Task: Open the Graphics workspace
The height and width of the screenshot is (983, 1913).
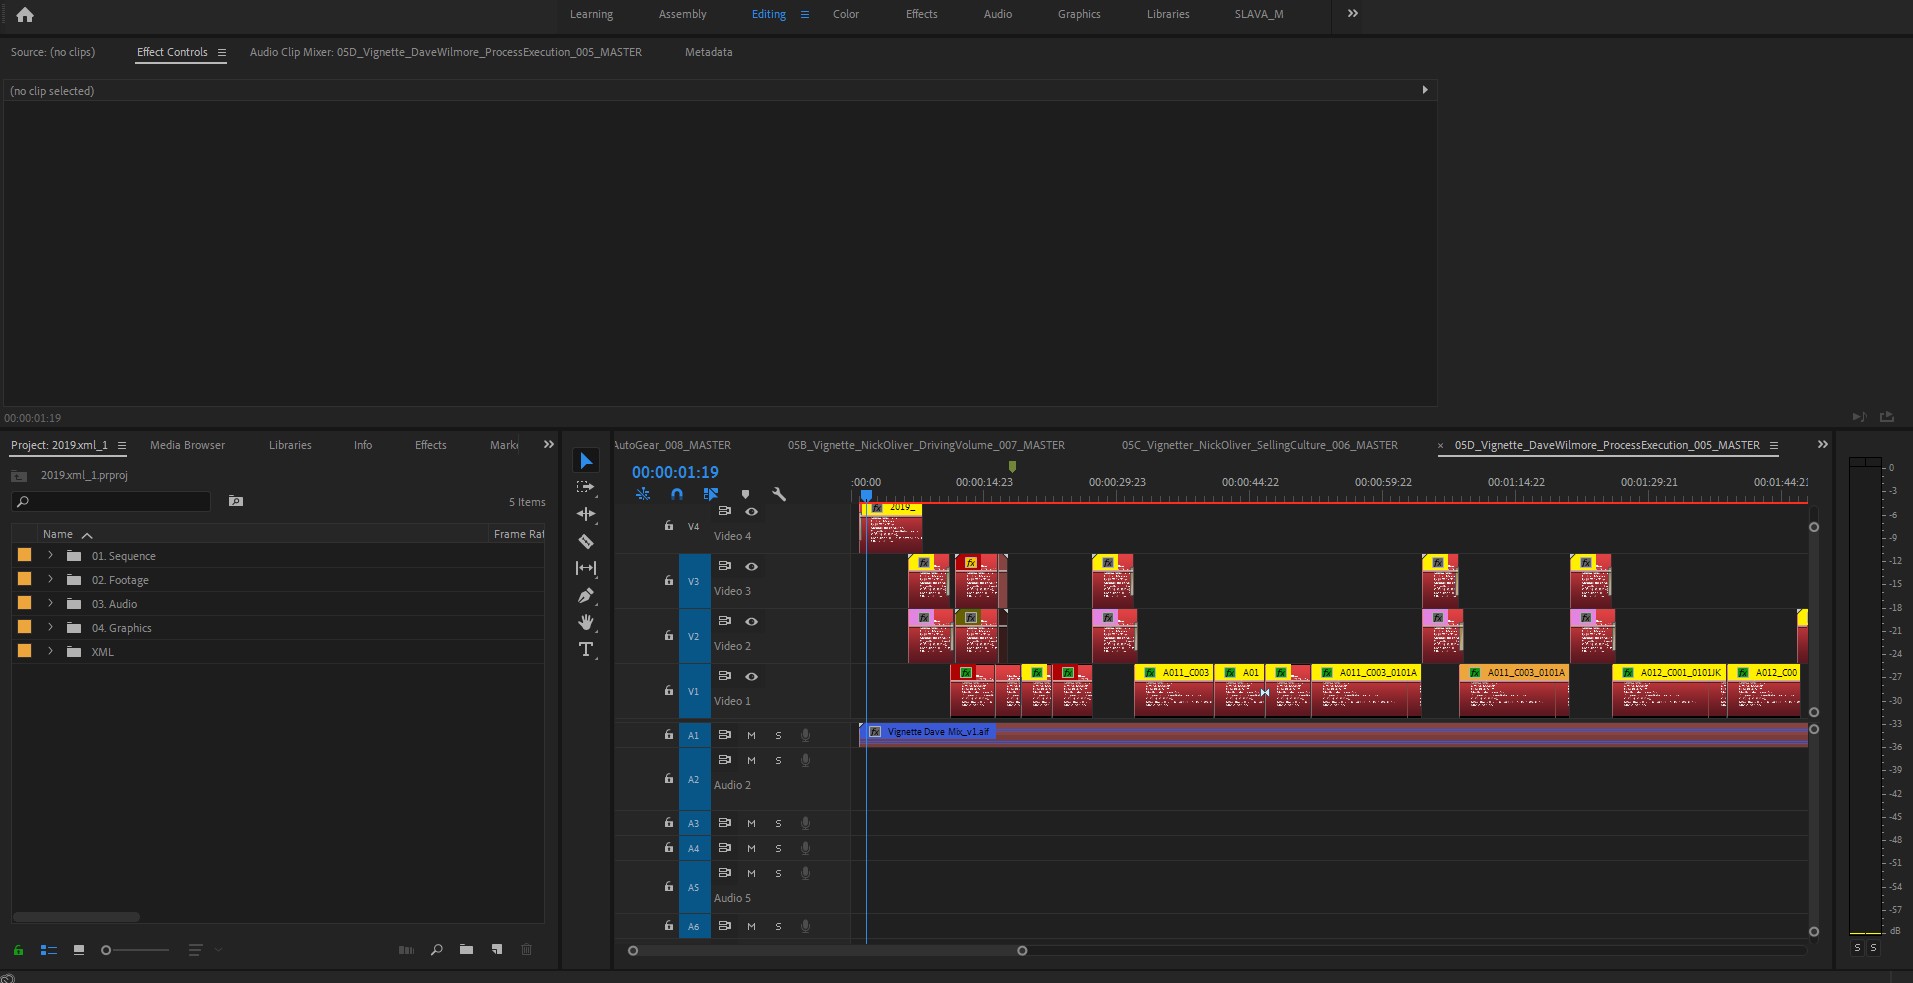Action: point(1079,14)
